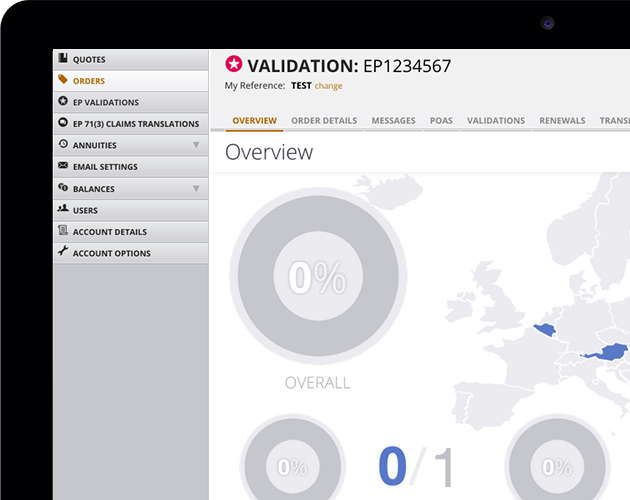Open the Messages tab
This screenshot has width=630, height=500.
393,121
